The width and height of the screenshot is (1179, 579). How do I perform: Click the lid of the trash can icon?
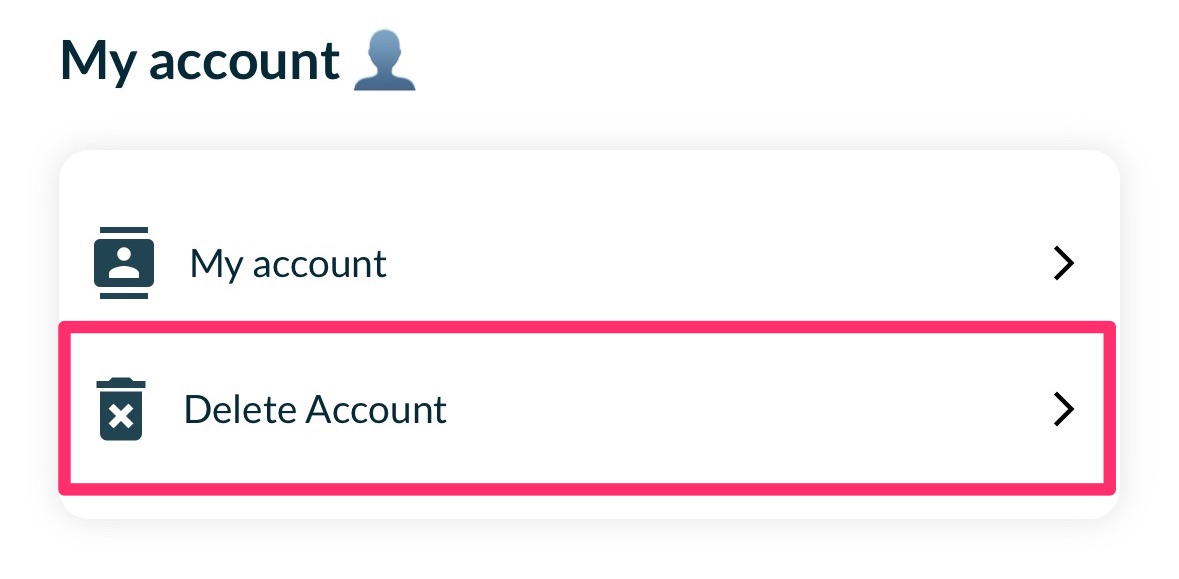121,384
